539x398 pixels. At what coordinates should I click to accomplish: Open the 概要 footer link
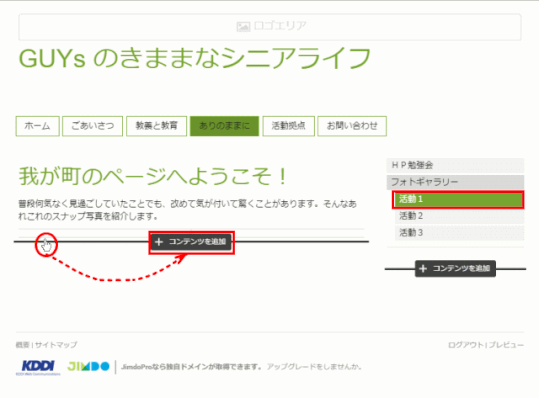(23, 345)
